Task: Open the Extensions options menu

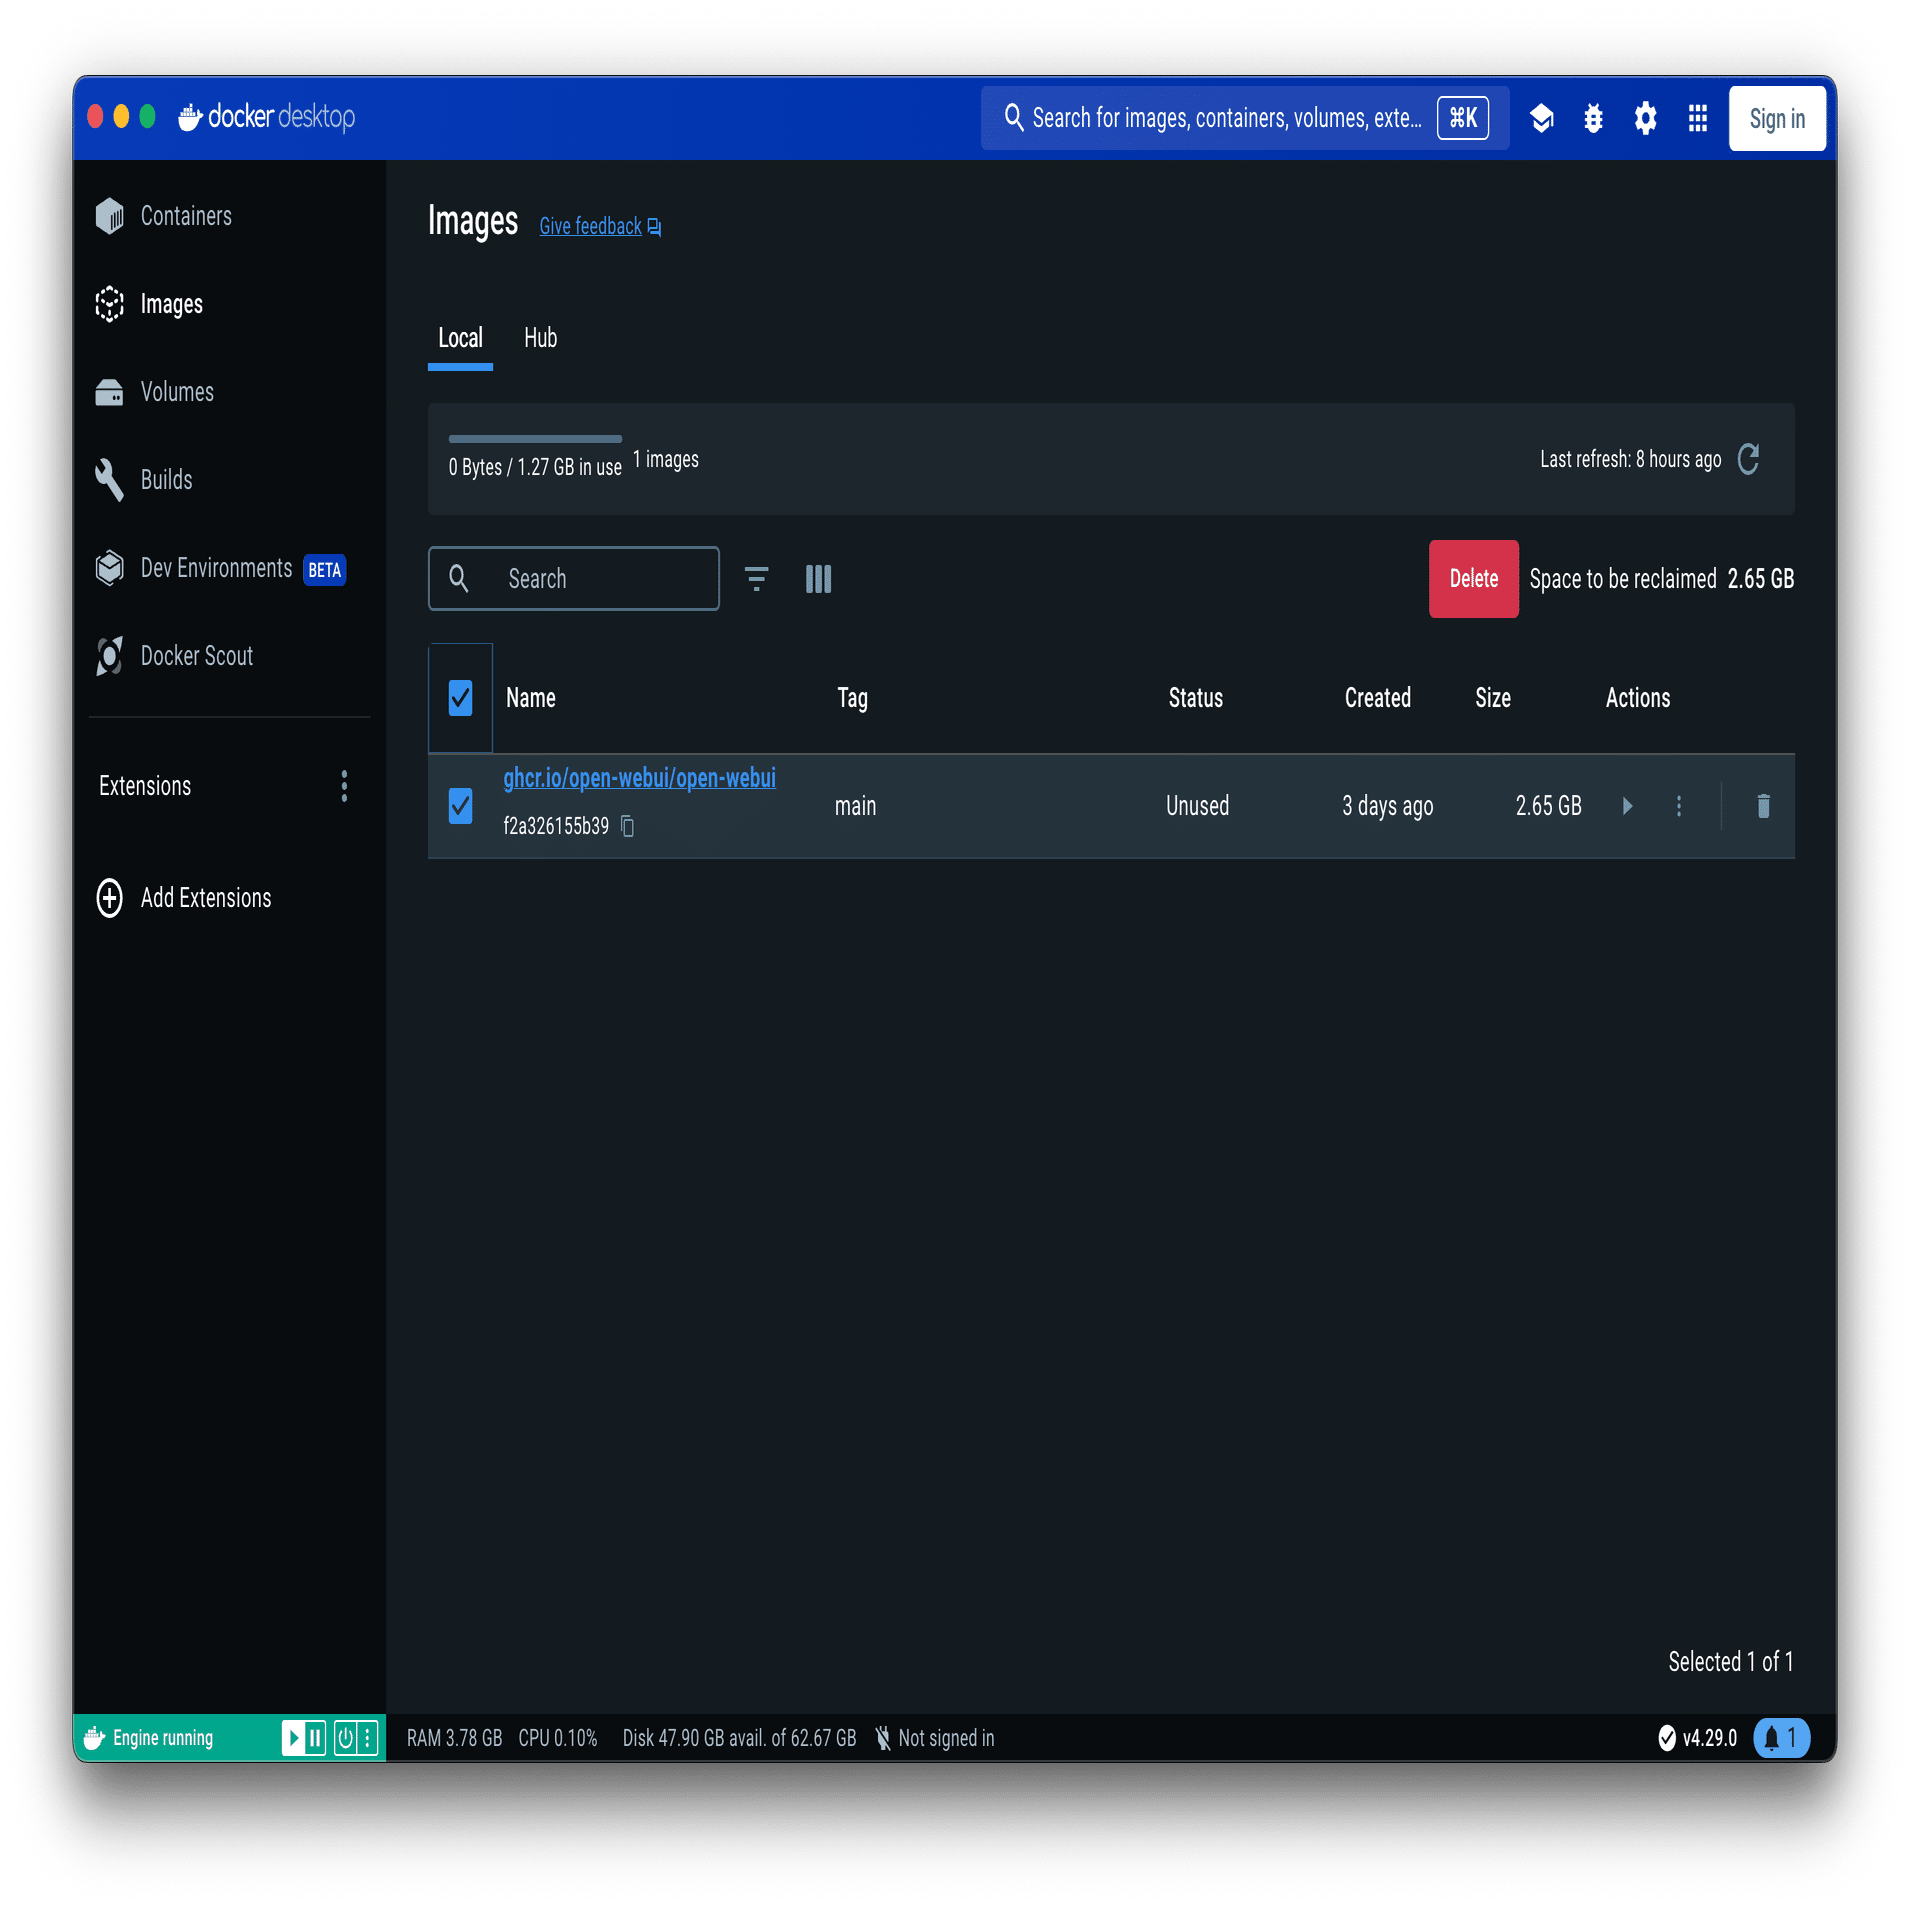Action: [x=344, y=786]
